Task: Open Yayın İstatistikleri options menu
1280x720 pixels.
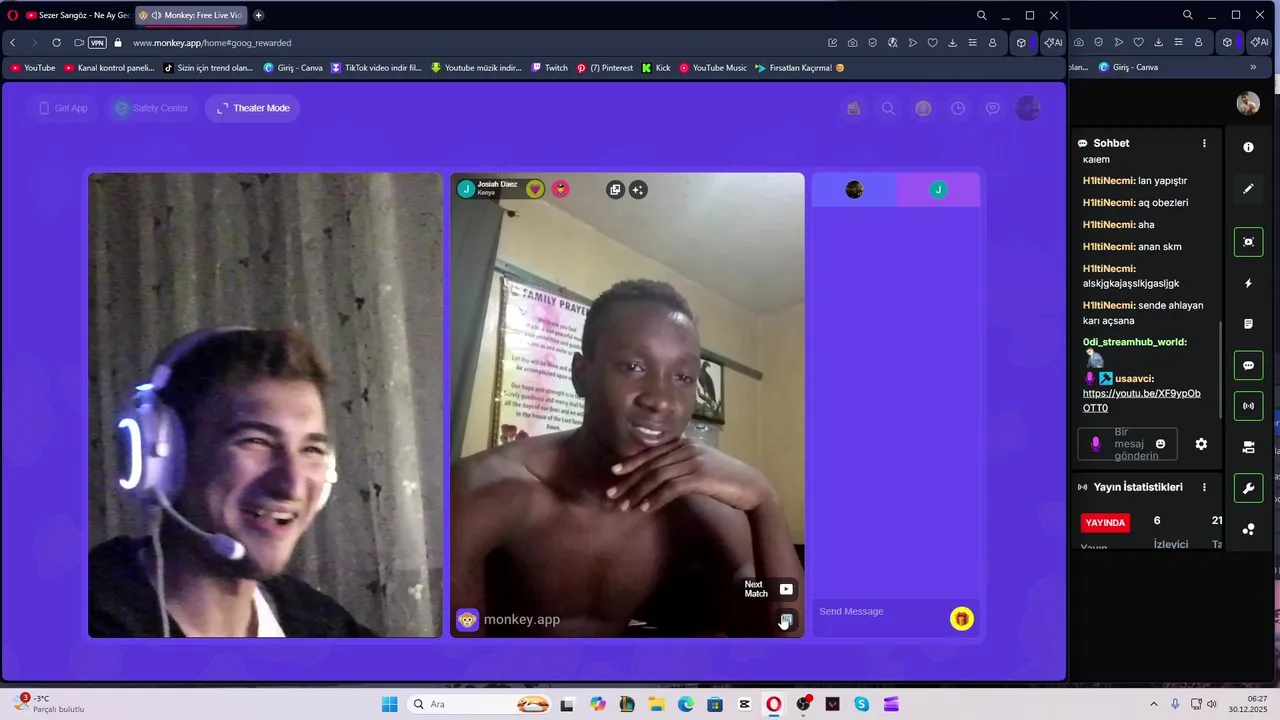Action: 1204,487
